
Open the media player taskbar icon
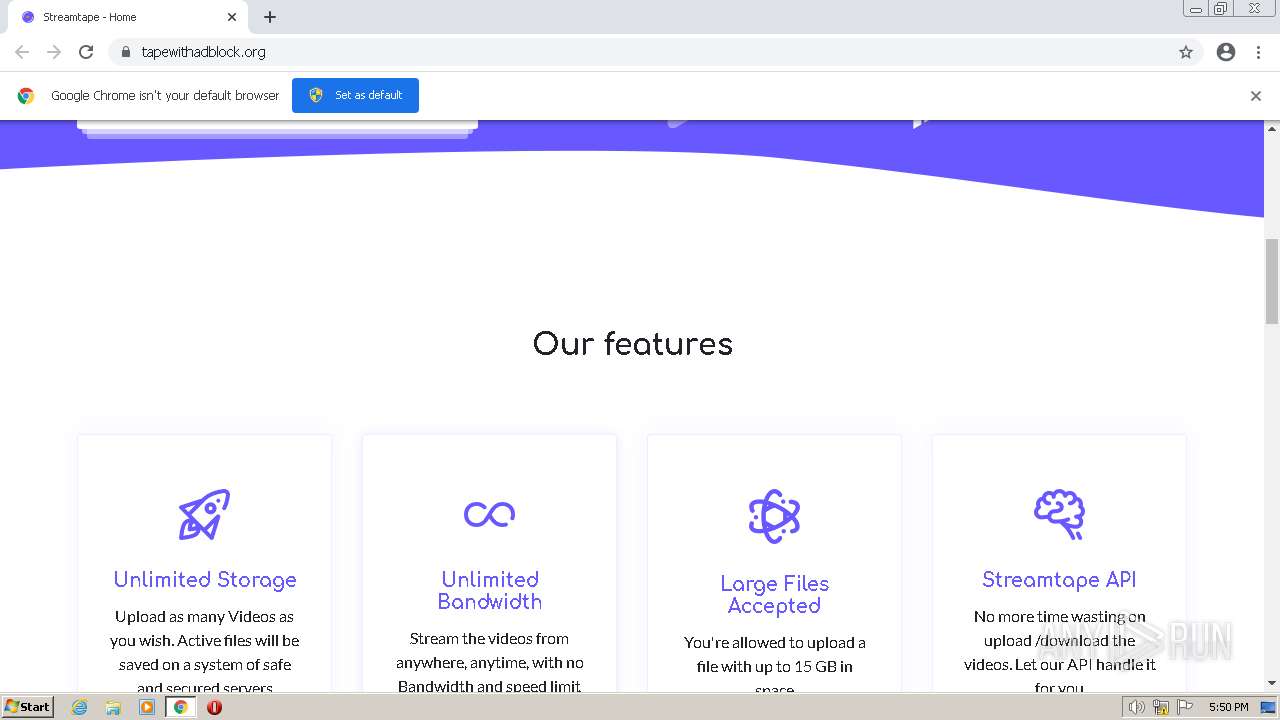click(x=147, y=707)
